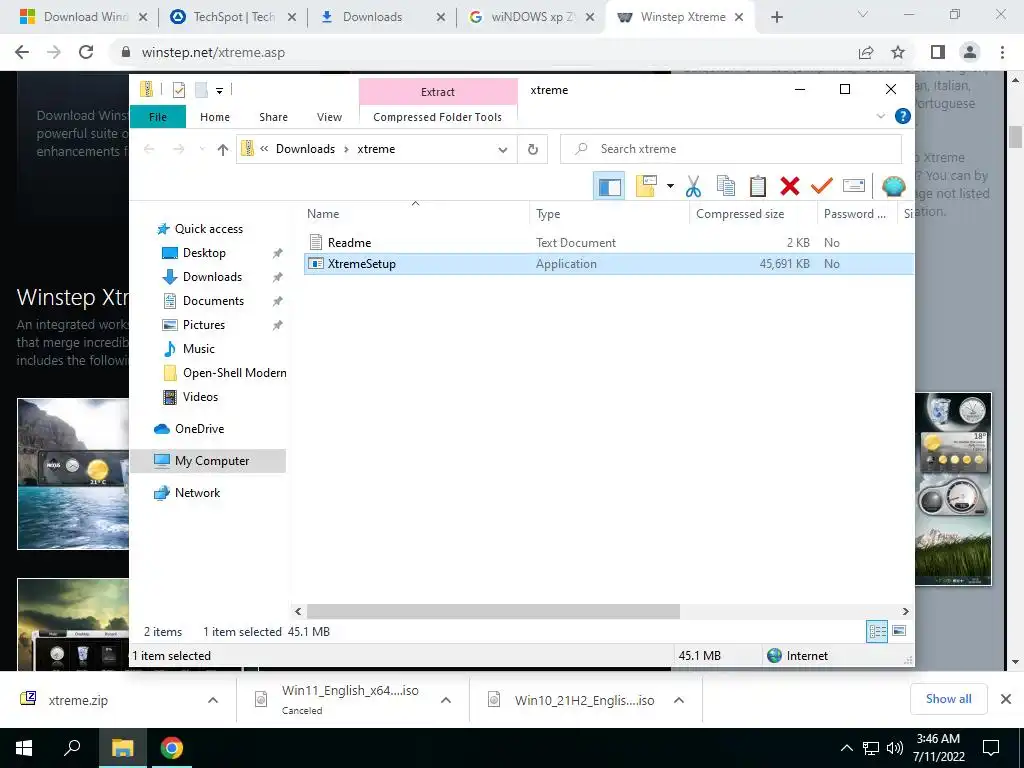Click Show all downloads button
Screen dimensions: 1024x768
coord(948,699)
